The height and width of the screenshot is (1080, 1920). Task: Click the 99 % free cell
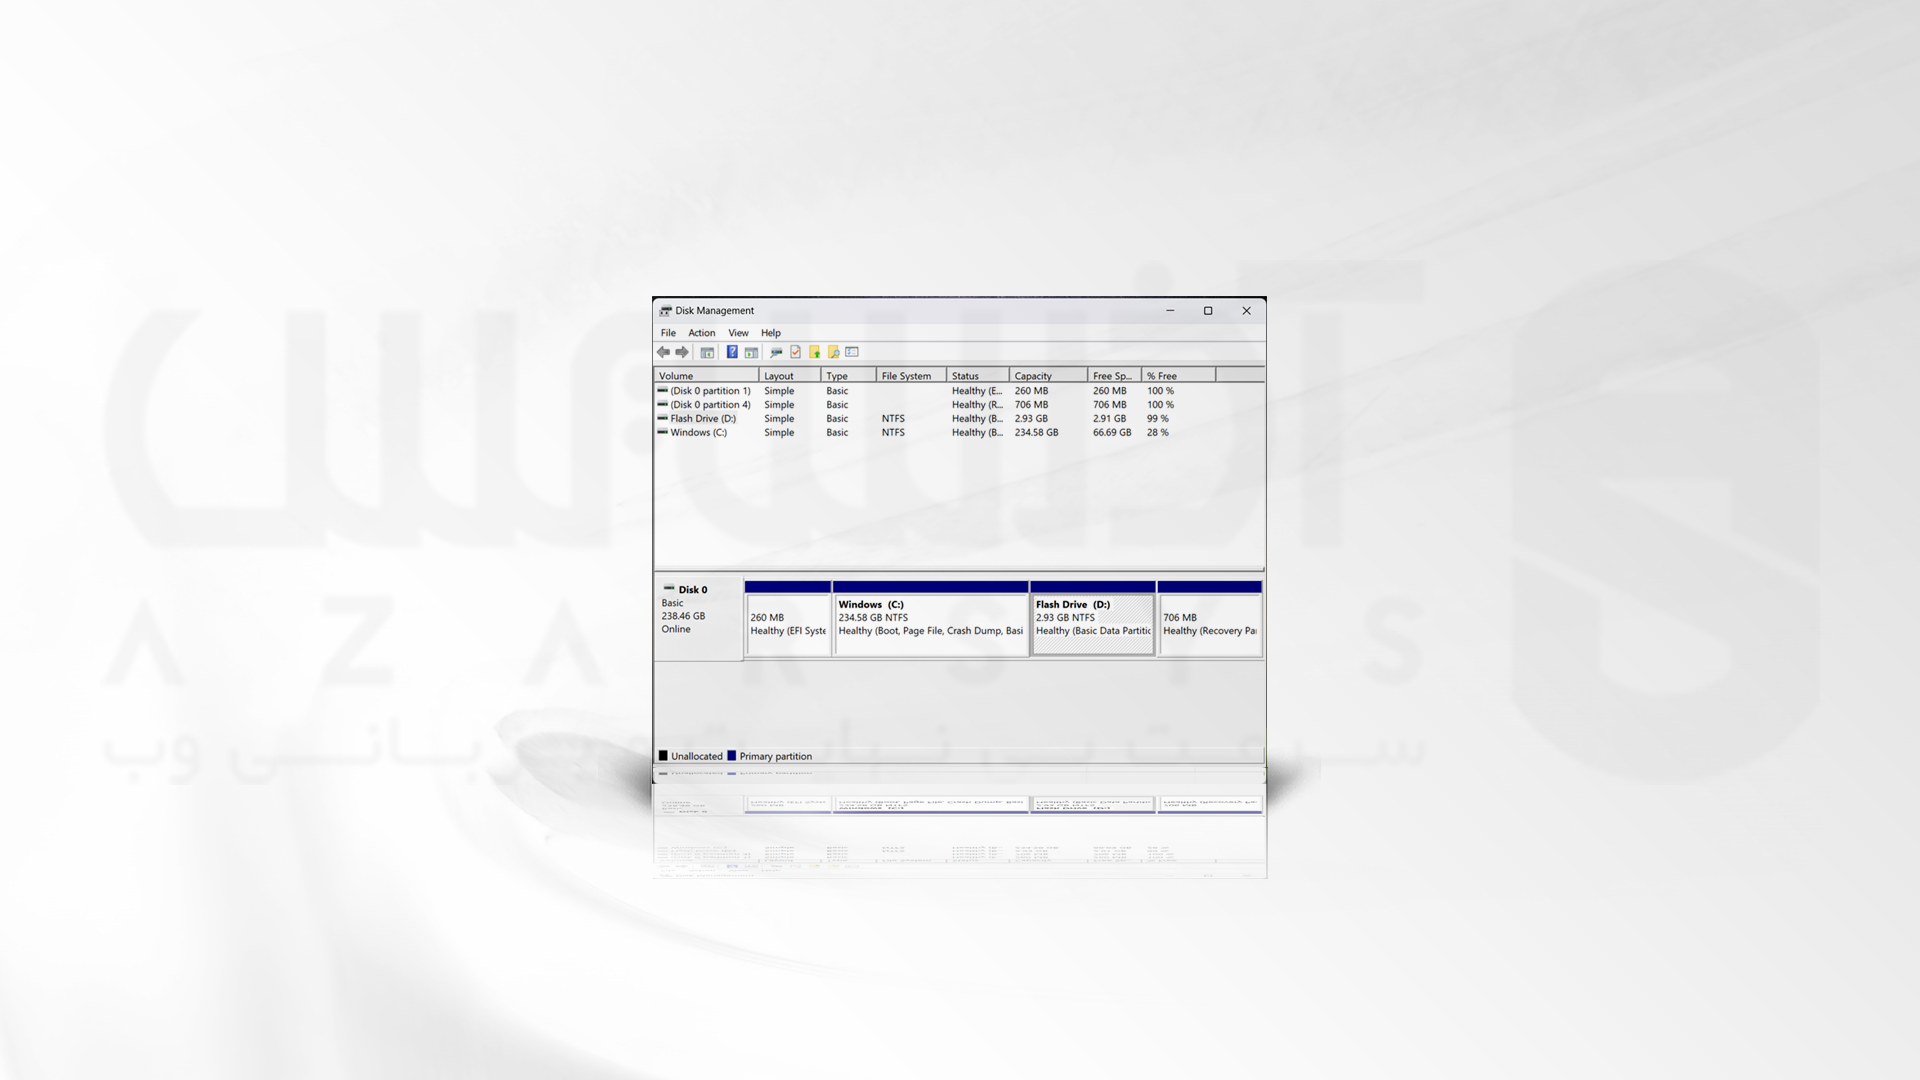click(1158, 419)
